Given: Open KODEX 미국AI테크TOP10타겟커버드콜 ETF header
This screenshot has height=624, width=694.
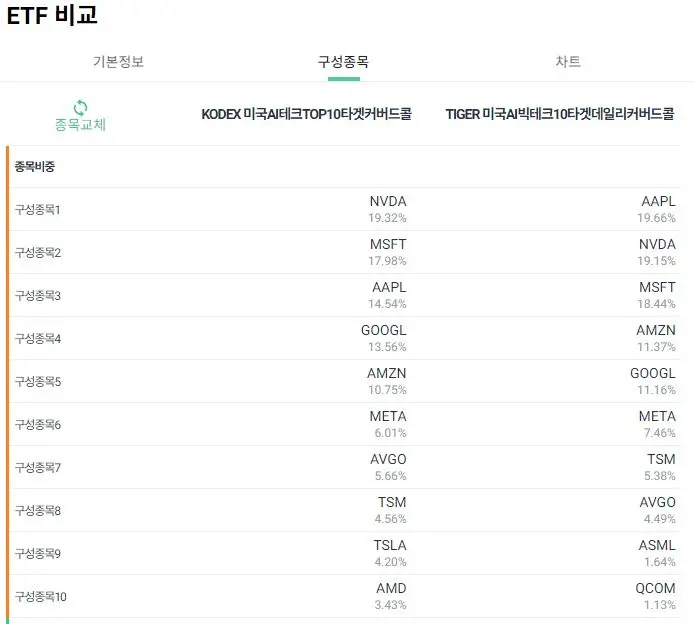Looking at the screenshot, I should [x=306, y=114].
